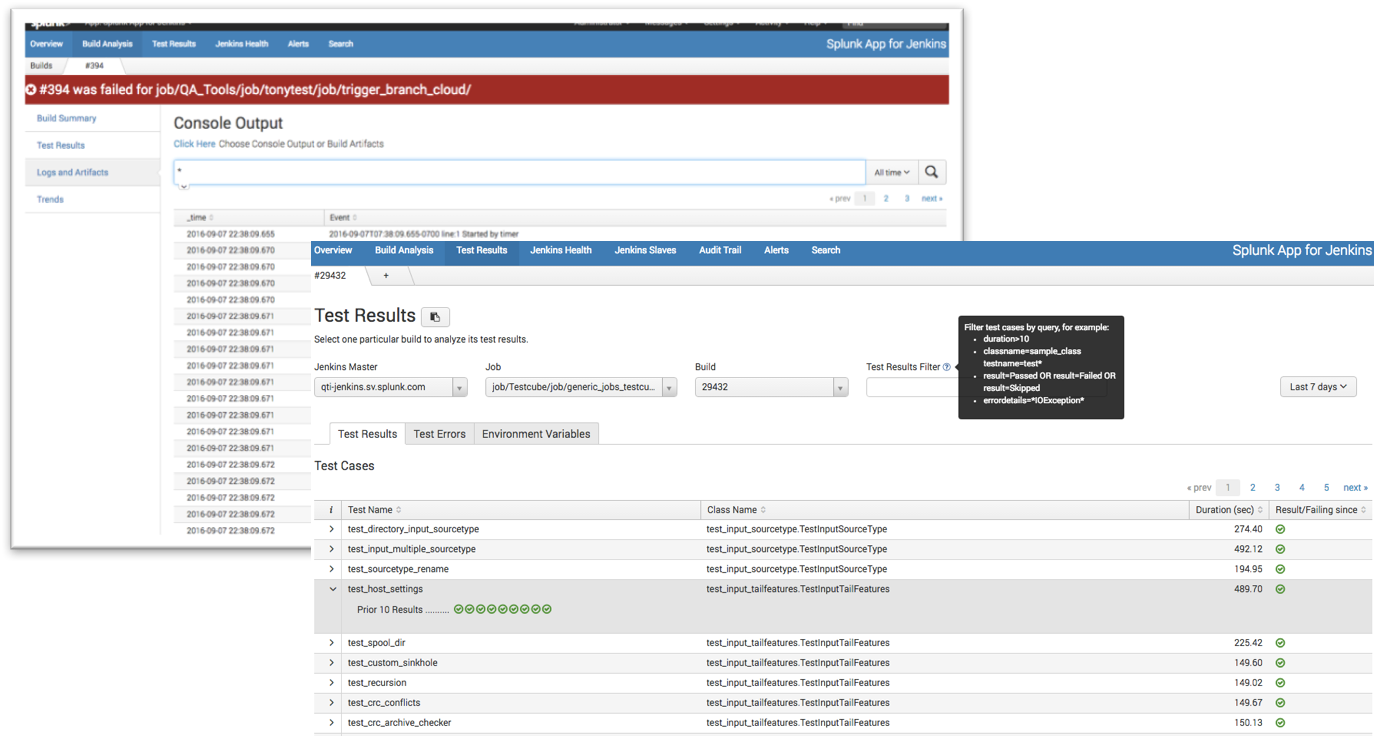This screenshot has width=1374, height=736.
Task: Expand the test_directory_input_sourcetype row
Action: tap(331, 529)
